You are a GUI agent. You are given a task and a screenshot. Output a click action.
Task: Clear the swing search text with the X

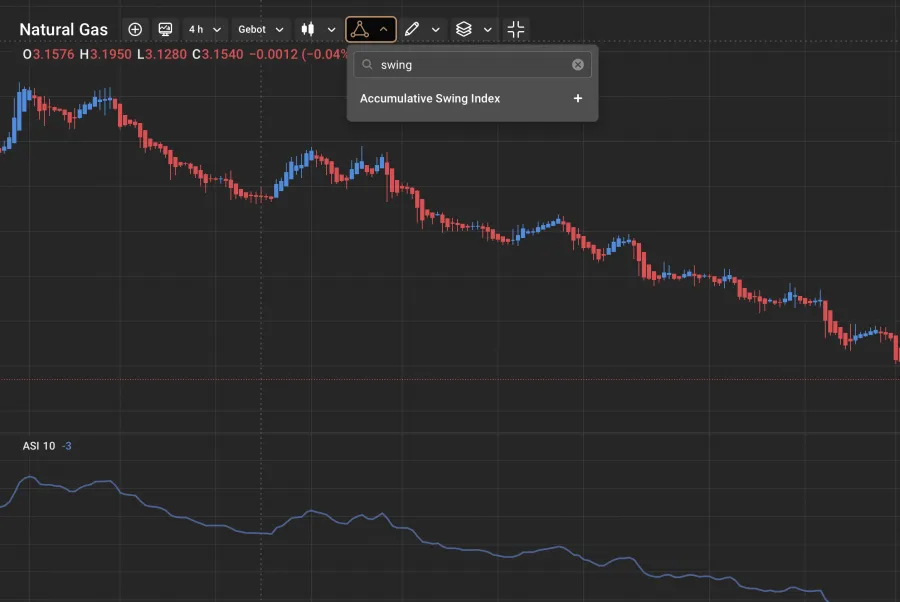pyautogui.click(x=578, y=64)
